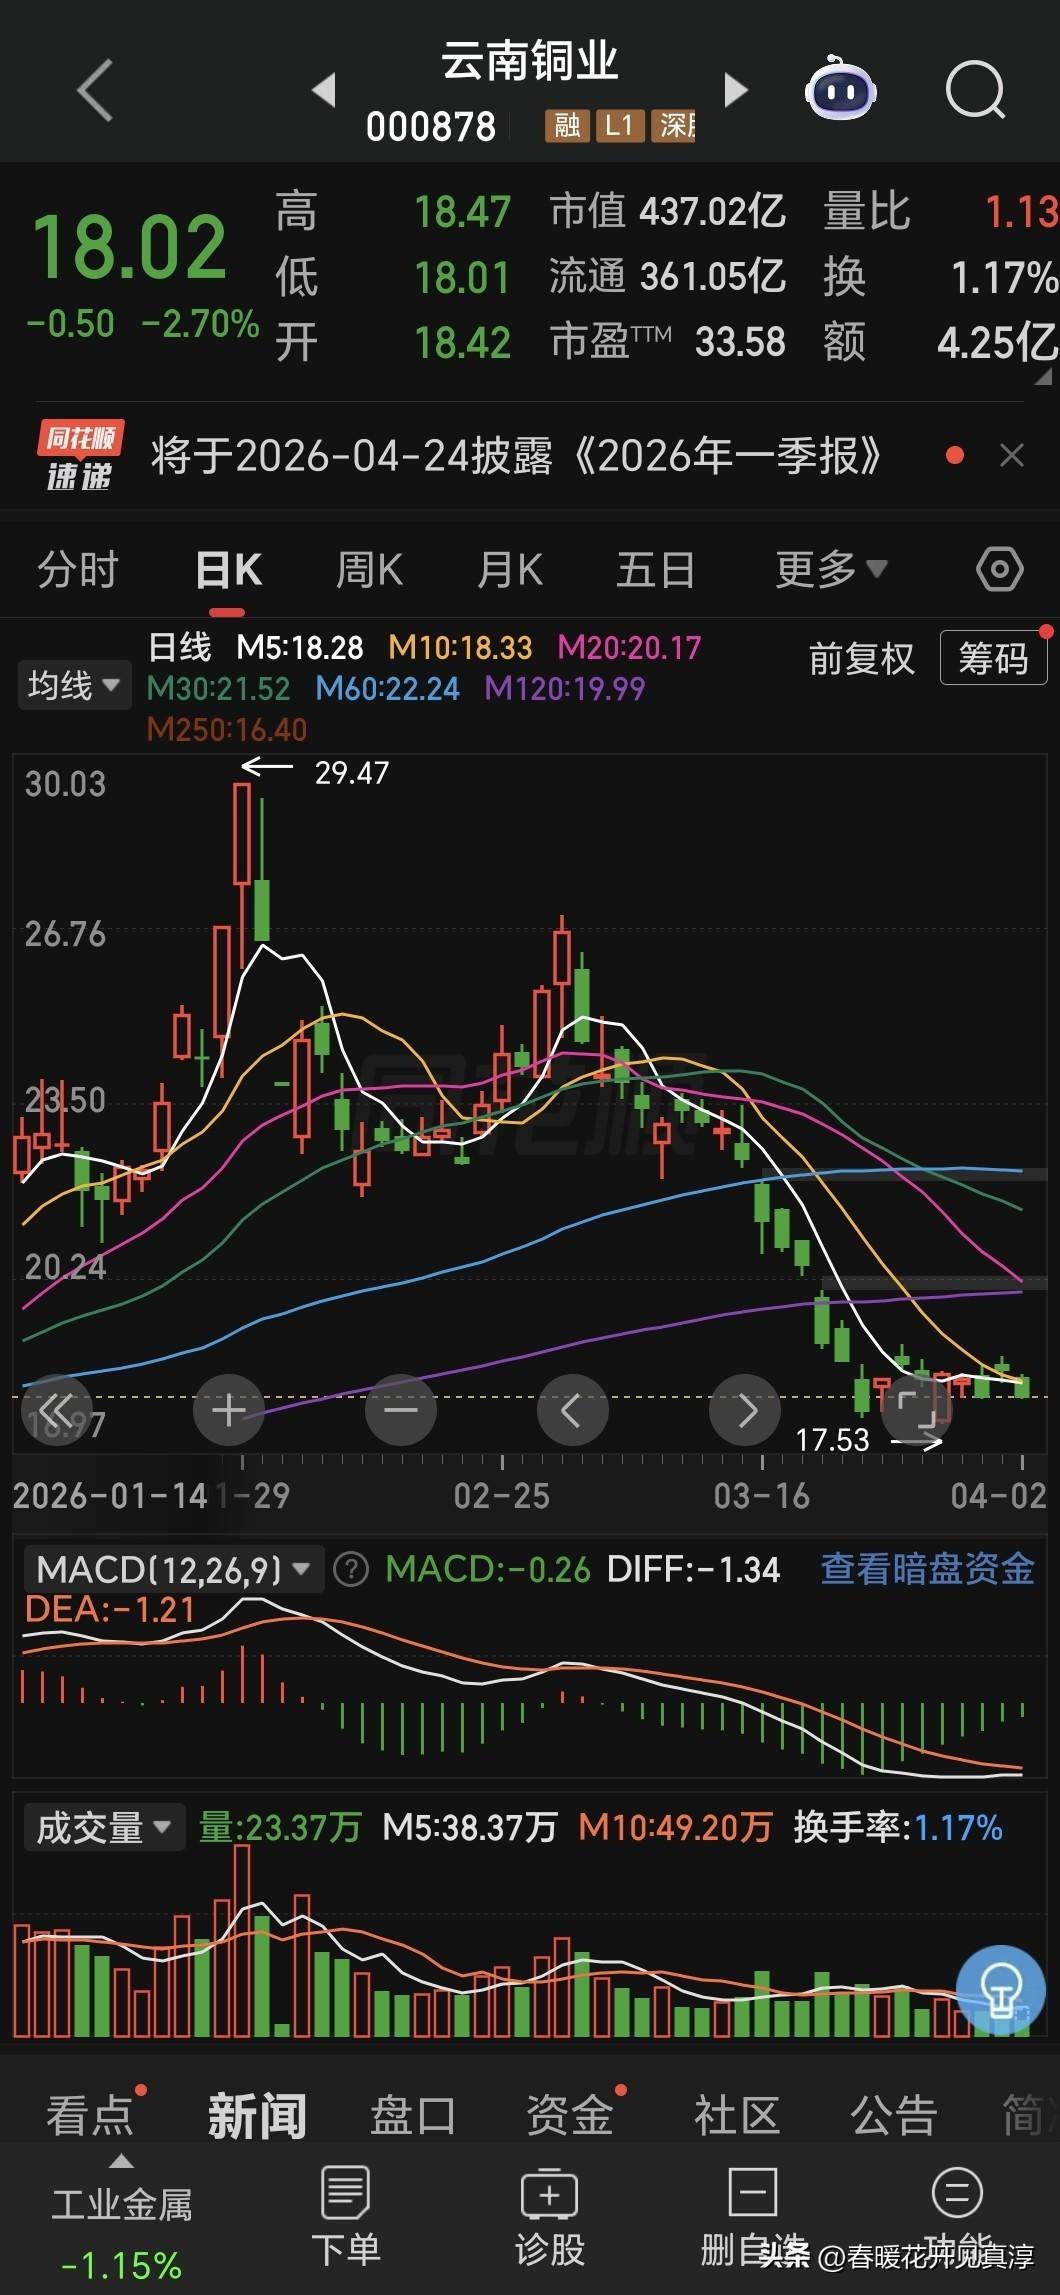The image size is (1060, 2295).
Task: Go to previous stock with left triangle
Action: pyautogui.click(x=323, y=90)
